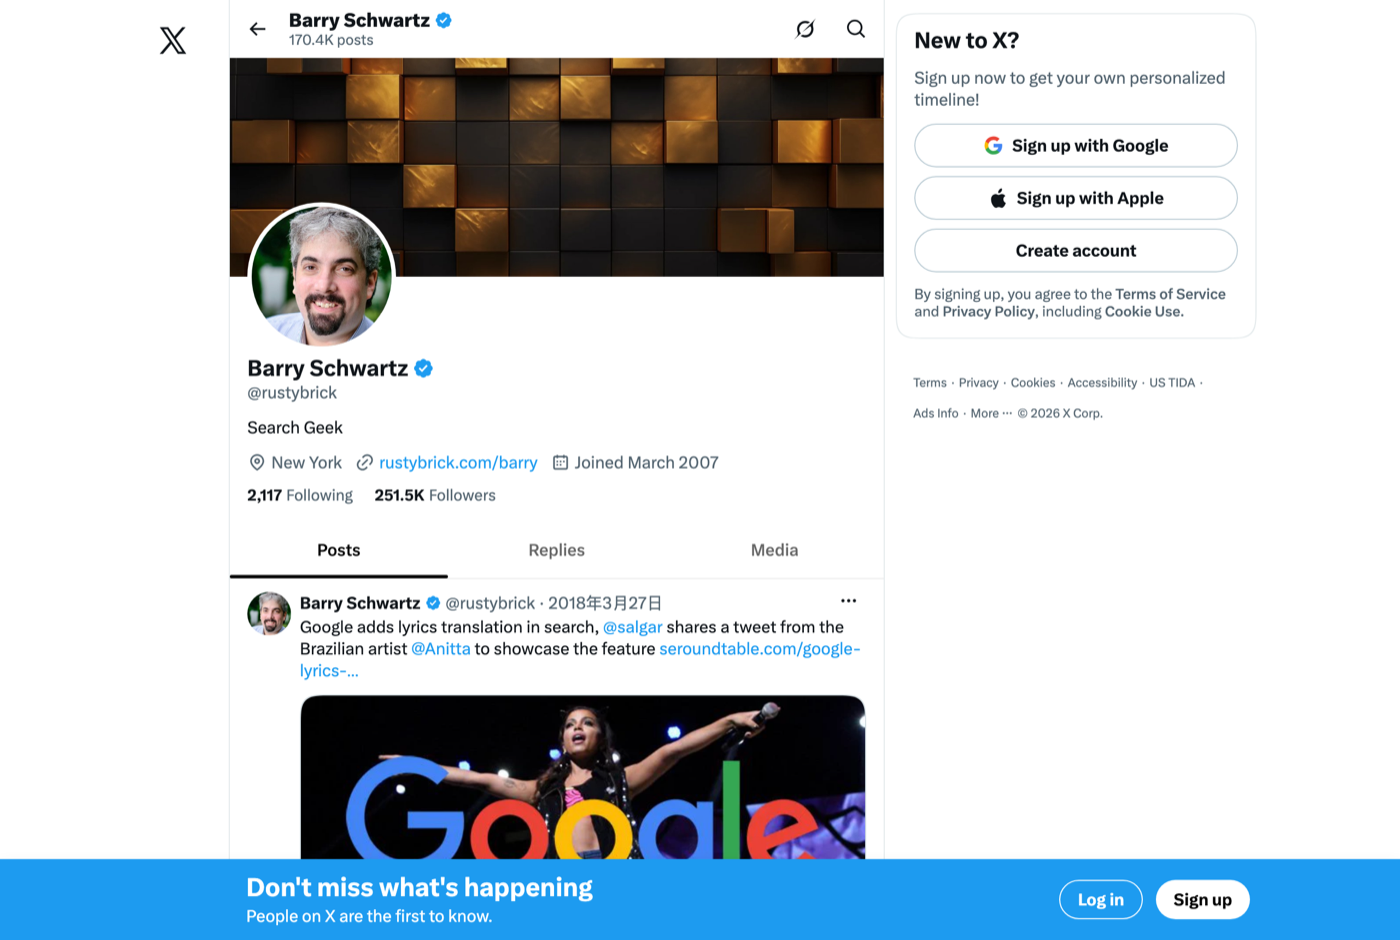Screen dimensions: 1400x940
Task: Open the @Anitta mention
Action: (441, 649)
